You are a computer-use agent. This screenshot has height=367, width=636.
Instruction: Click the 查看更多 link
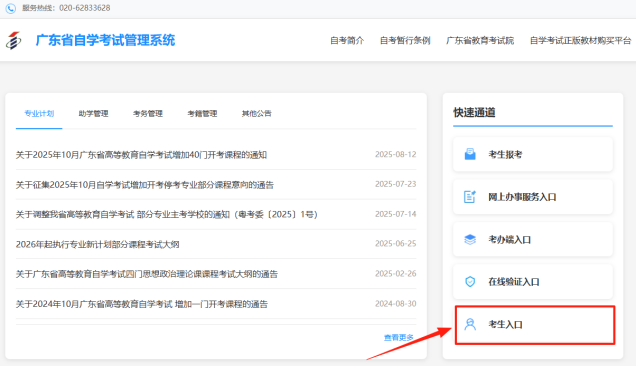tap(399, 337)
